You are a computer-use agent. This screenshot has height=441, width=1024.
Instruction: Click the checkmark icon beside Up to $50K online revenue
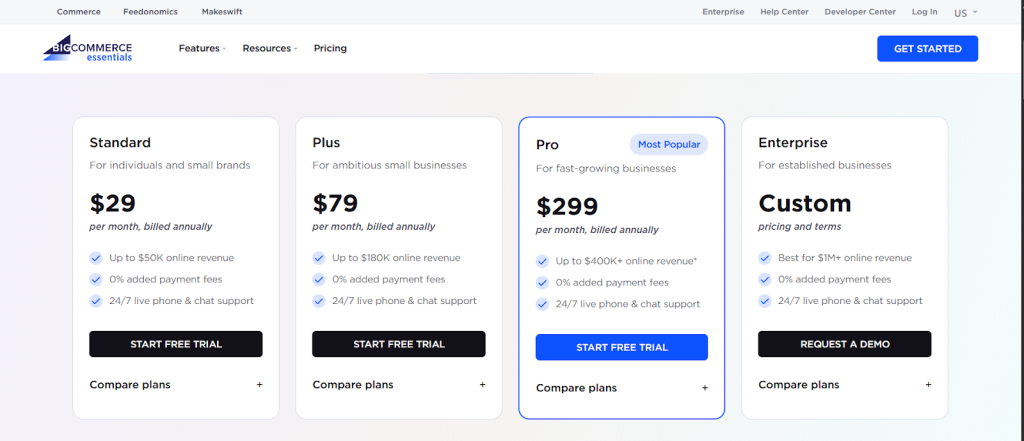pyautogui.click(x=96, y=258)
